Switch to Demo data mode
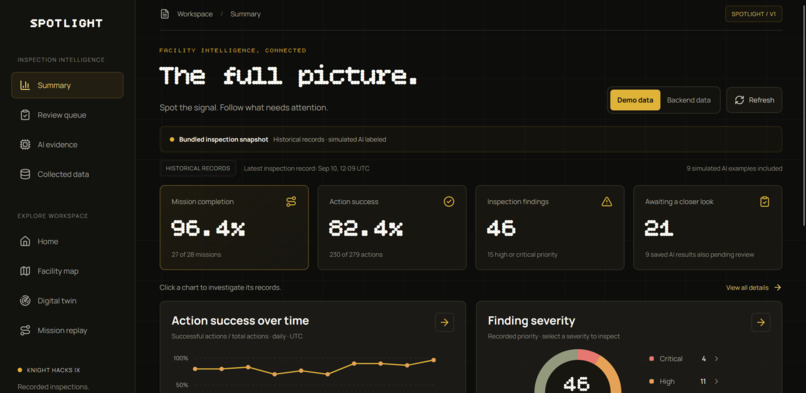 [x=635, y=100]
